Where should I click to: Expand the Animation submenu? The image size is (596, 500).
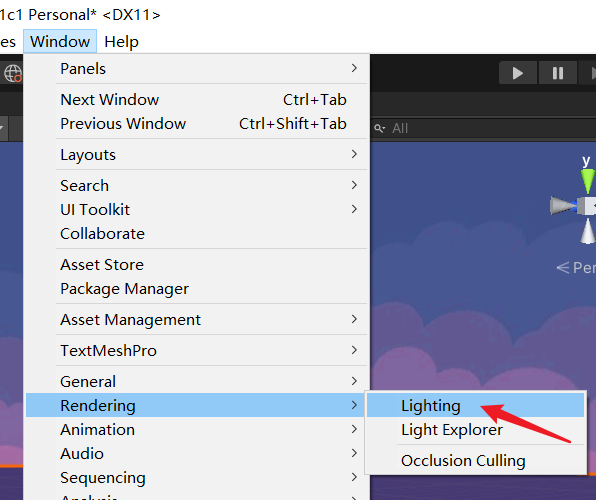[x=196, y=429]
